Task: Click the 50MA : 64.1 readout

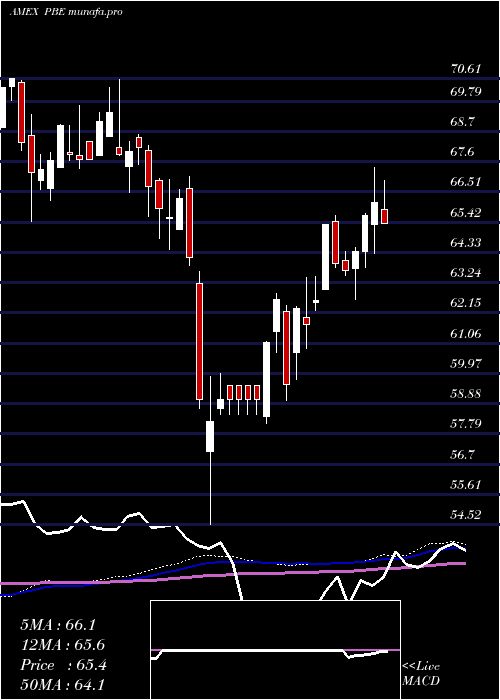Action: pos(63,685)
